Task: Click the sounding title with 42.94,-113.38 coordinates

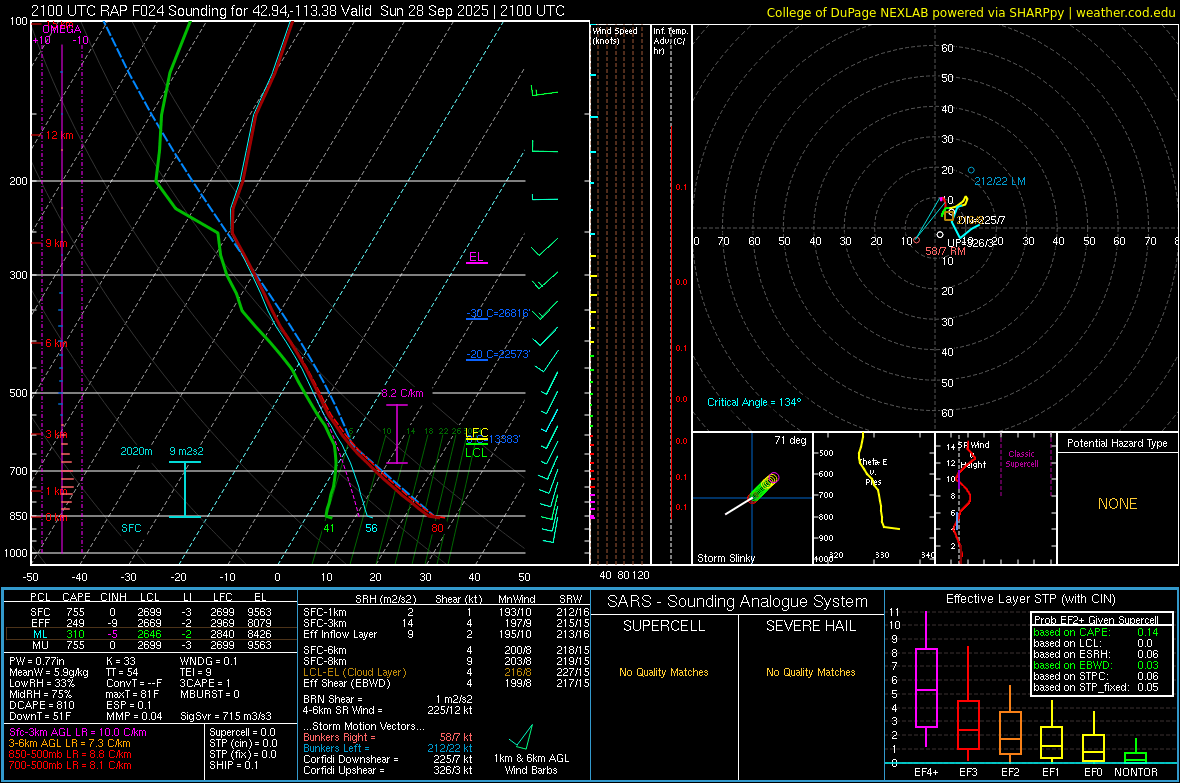Action: [x=298, y=11]
